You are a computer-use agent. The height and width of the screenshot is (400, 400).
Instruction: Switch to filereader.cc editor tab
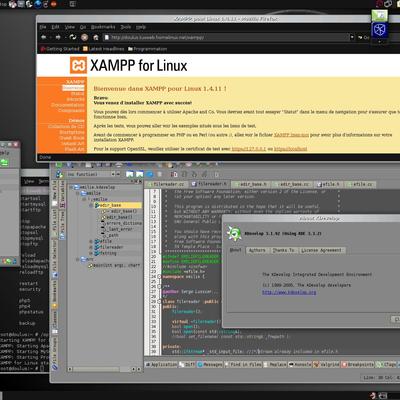tap(166, 184)
